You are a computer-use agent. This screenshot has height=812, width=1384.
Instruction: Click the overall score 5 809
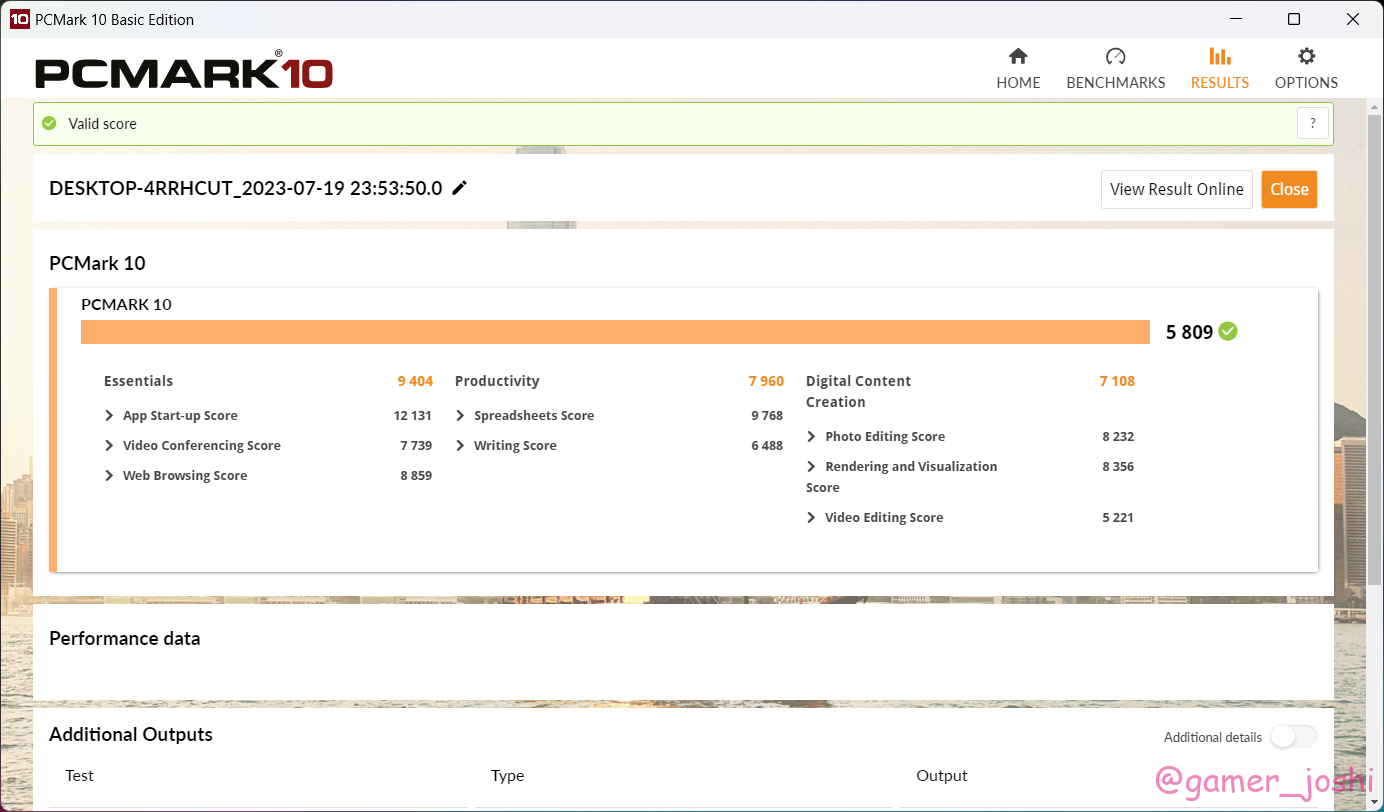(x=1189, y=332)
